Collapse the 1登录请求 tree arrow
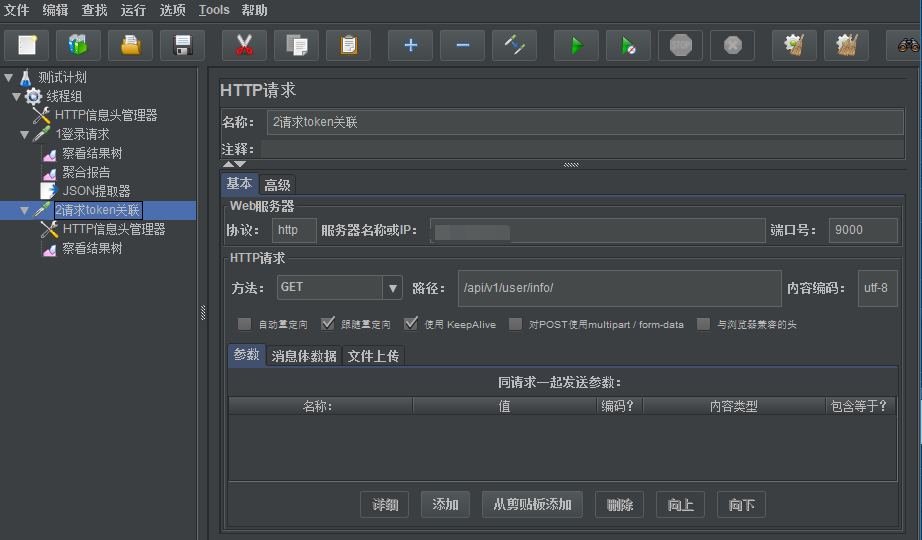 coord(25,135)
